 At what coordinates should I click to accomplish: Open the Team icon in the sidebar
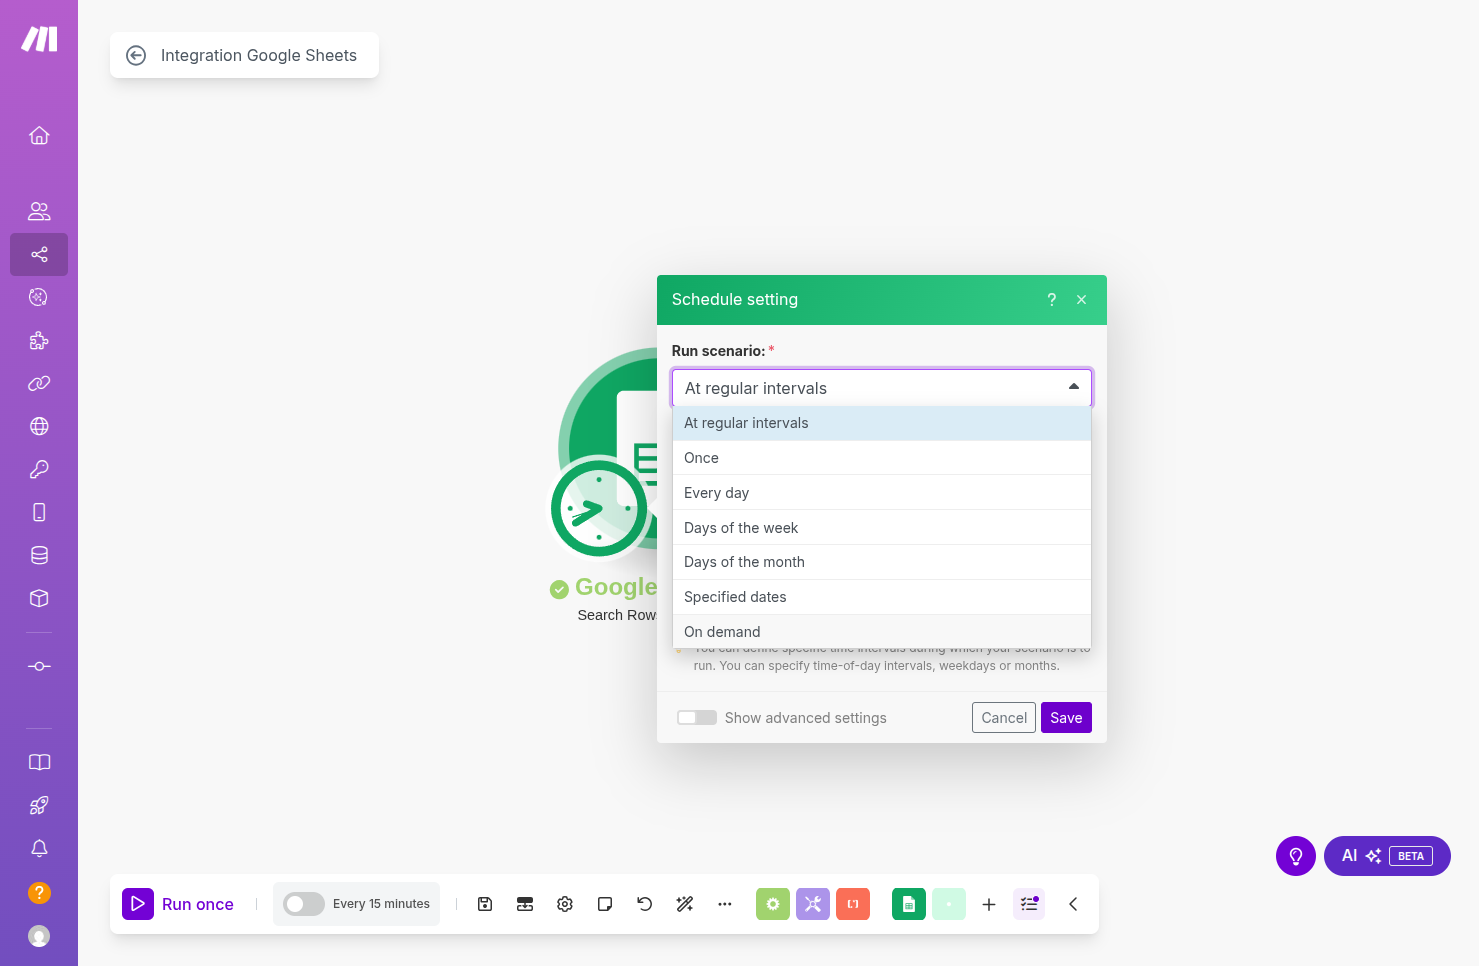[39, 211]
